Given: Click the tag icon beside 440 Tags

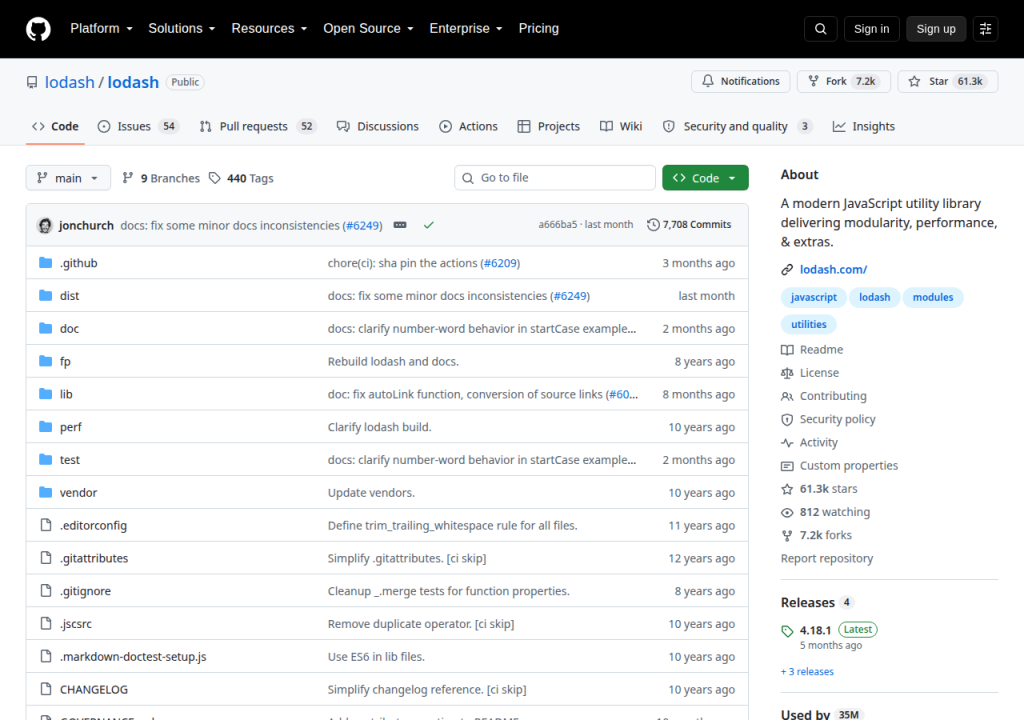Looking at the screenshot, I should click(214, 178).
